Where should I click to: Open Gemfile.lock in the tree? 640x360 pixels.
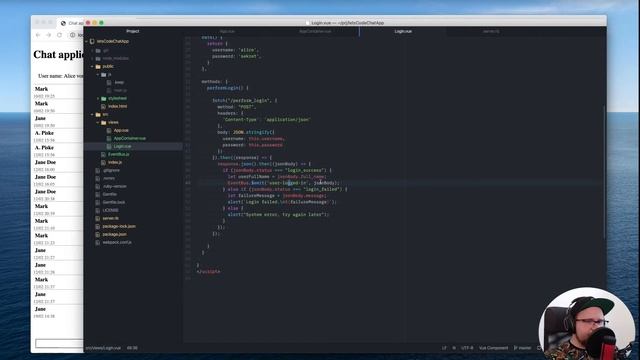coord(113,202)
